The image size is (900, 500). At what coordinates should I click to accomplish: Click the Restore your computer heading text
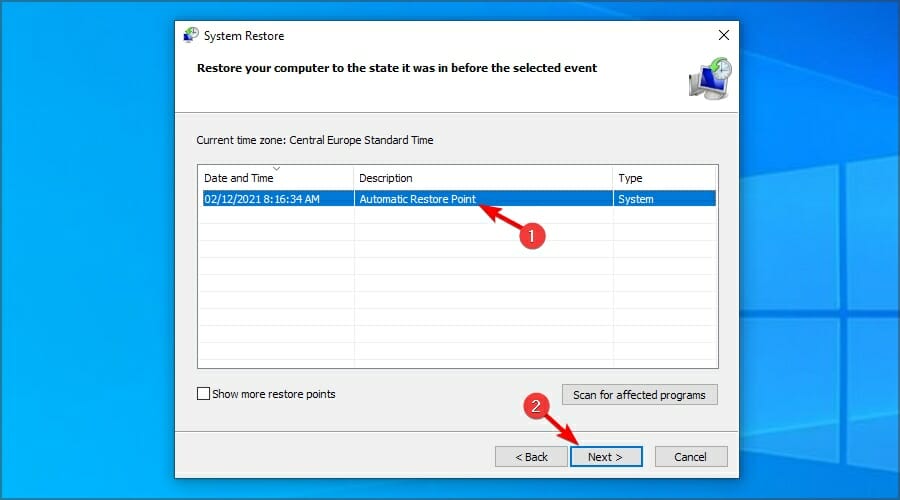click(x=397, y=68)
